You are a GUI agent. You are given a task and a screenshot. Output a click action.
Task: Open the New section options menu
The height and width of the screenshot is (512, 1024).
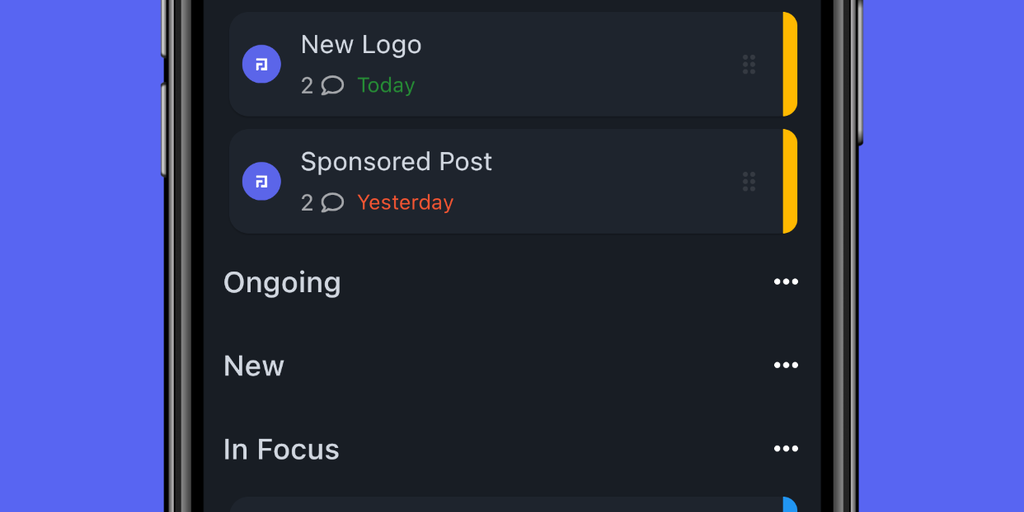tap(786, 366)
